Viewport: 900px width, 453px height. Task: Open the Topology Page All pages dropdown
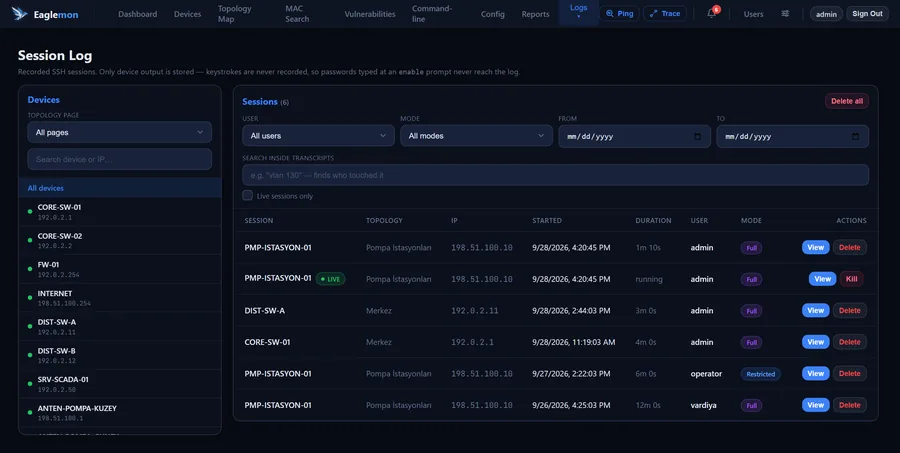[x=119, y=132]
